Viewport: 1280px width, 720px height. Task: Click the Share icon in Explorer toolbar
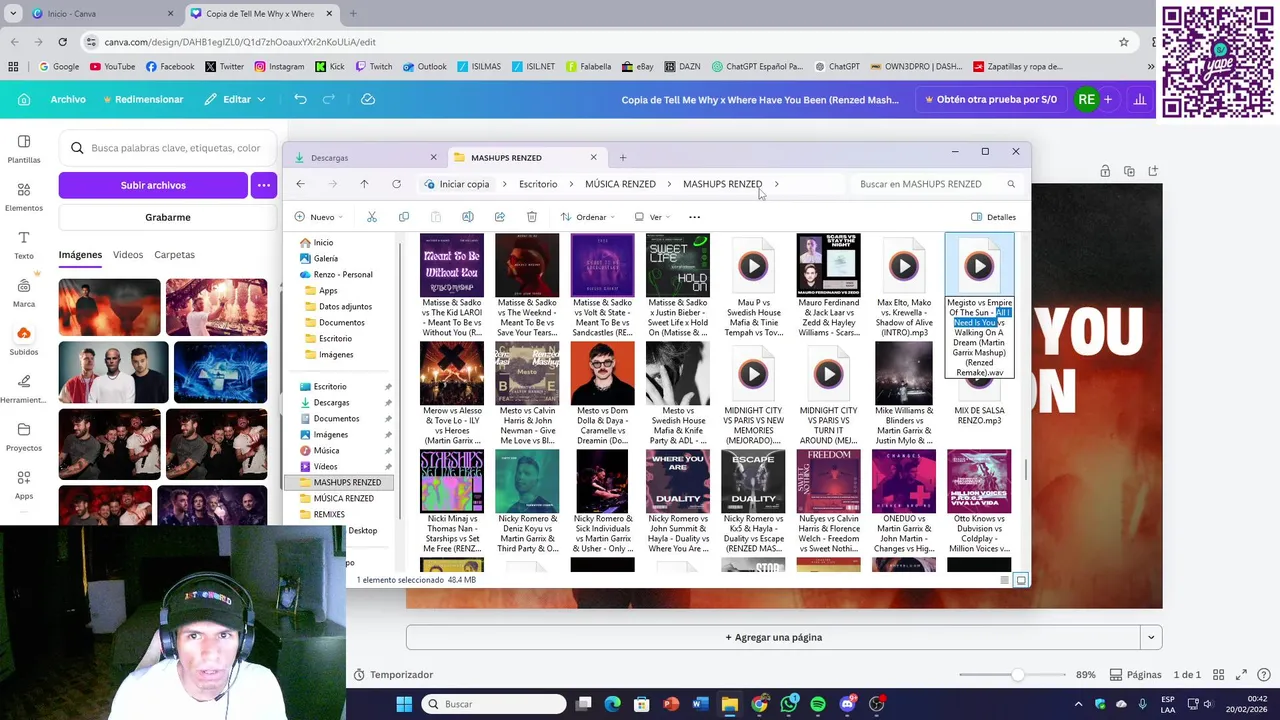[499, 217]
